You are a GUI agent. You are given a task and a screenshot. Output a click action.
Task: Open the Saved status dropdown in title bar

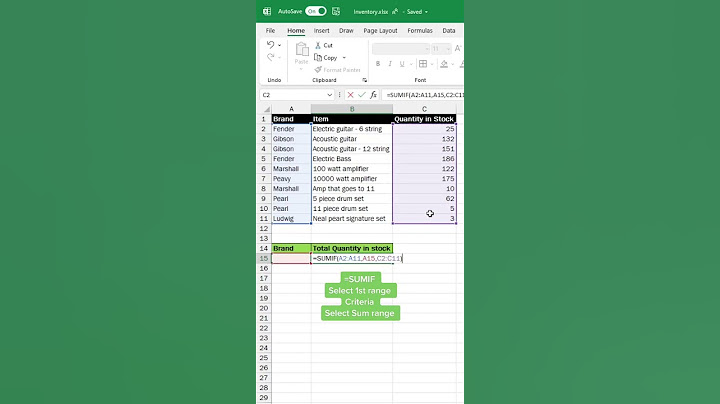[417, 12]
